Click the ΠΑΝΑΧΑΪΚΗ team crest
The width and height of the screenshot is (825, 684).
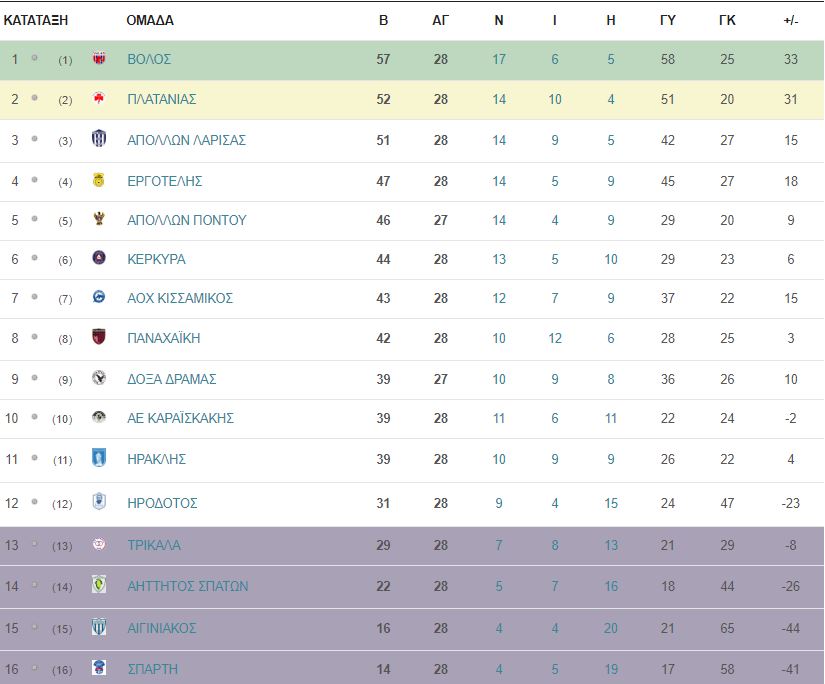point(98,338)
